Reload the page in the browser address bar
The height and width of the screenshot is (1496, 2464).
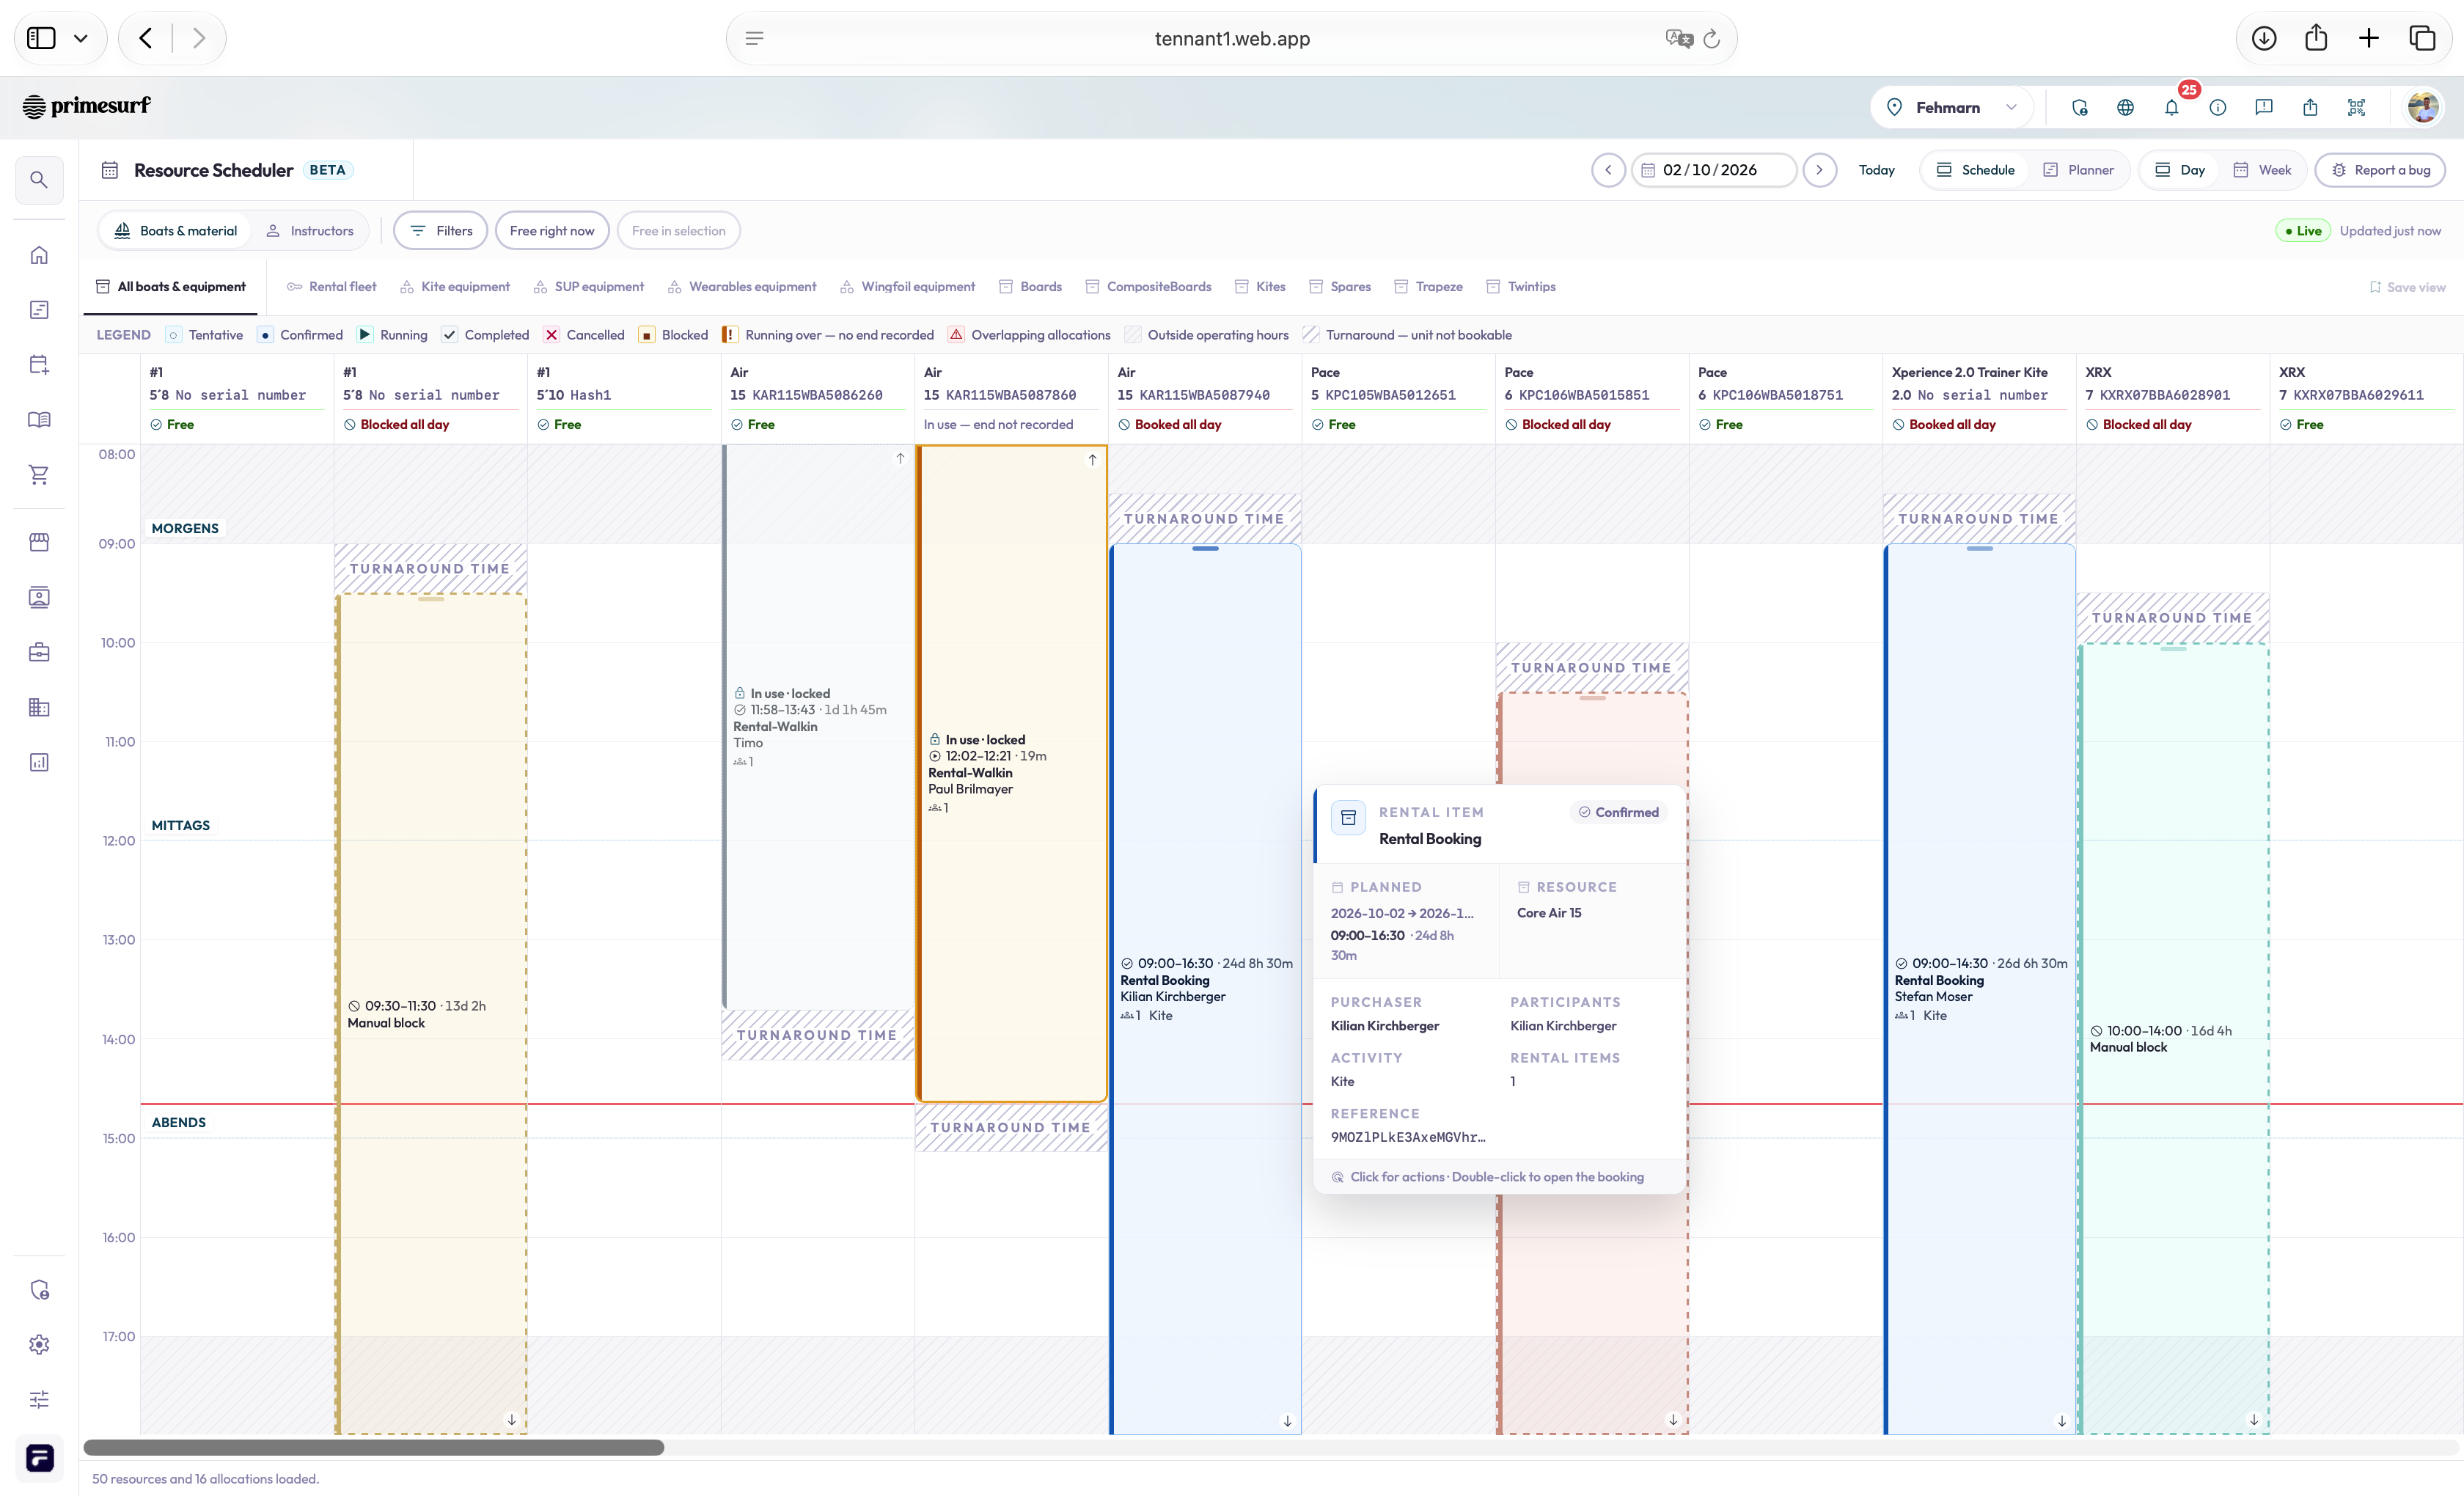click(x=1712, y=38)
